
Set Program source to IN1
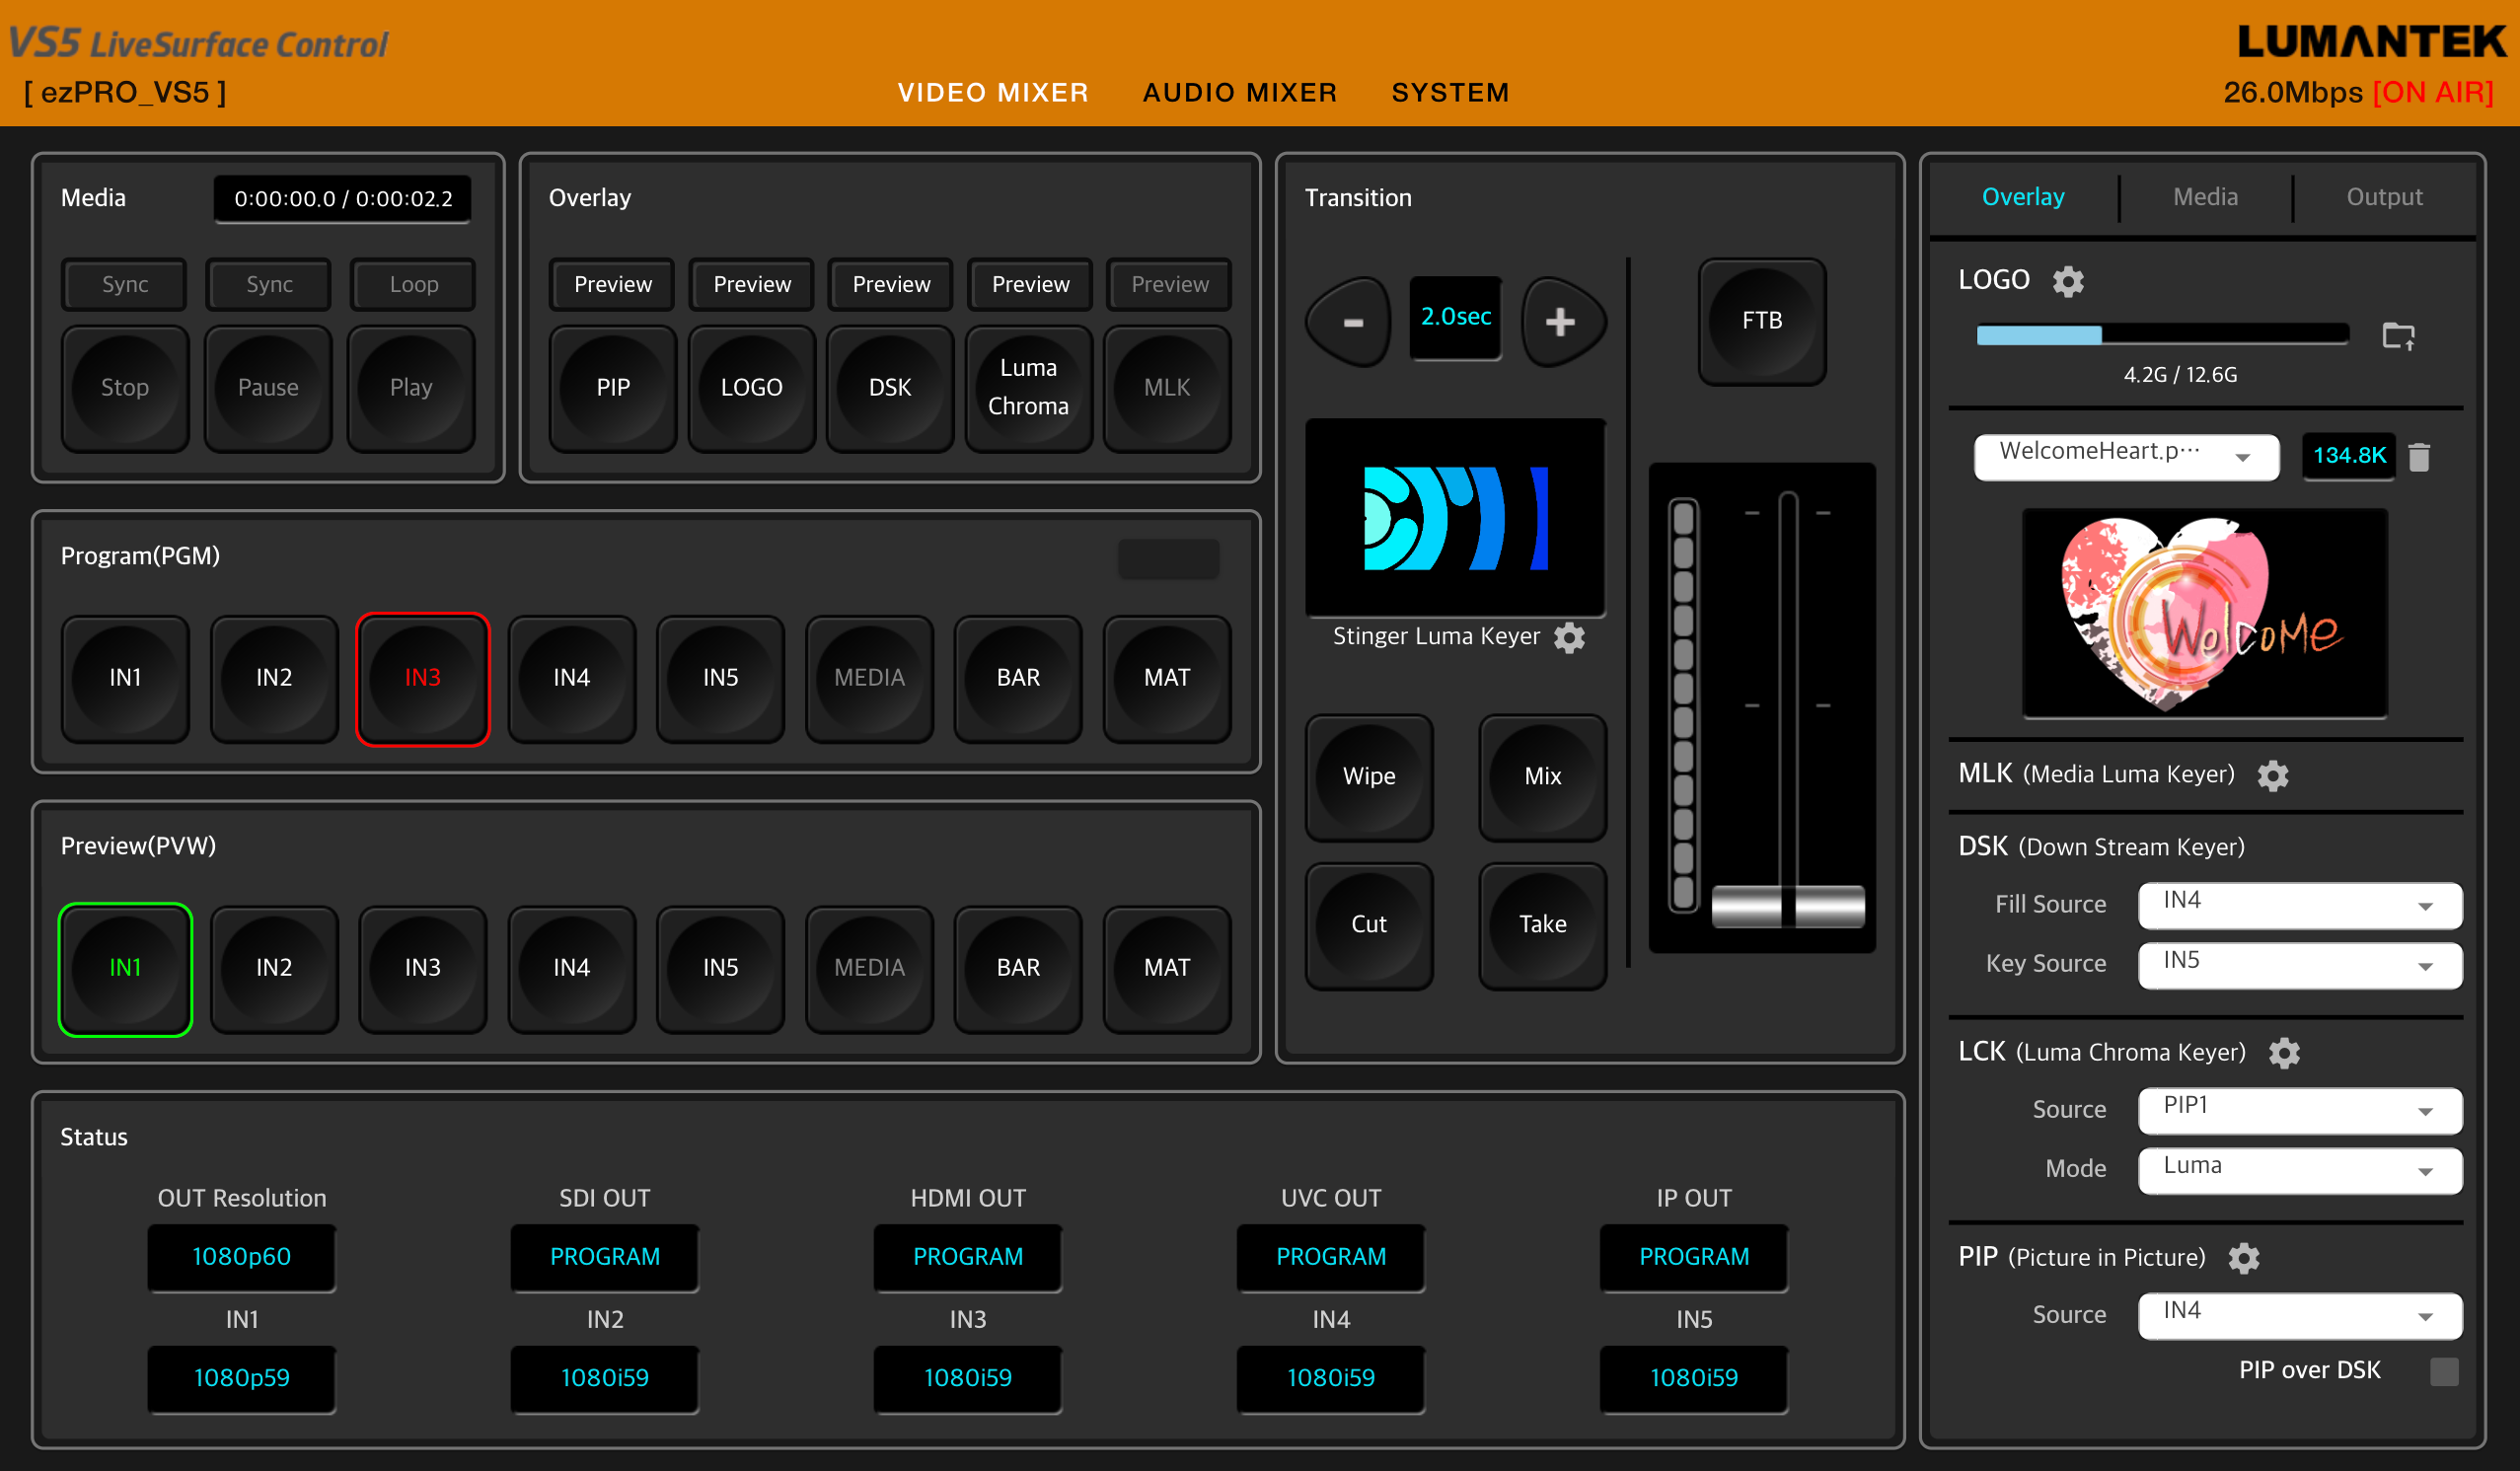[x=125, y=679]
